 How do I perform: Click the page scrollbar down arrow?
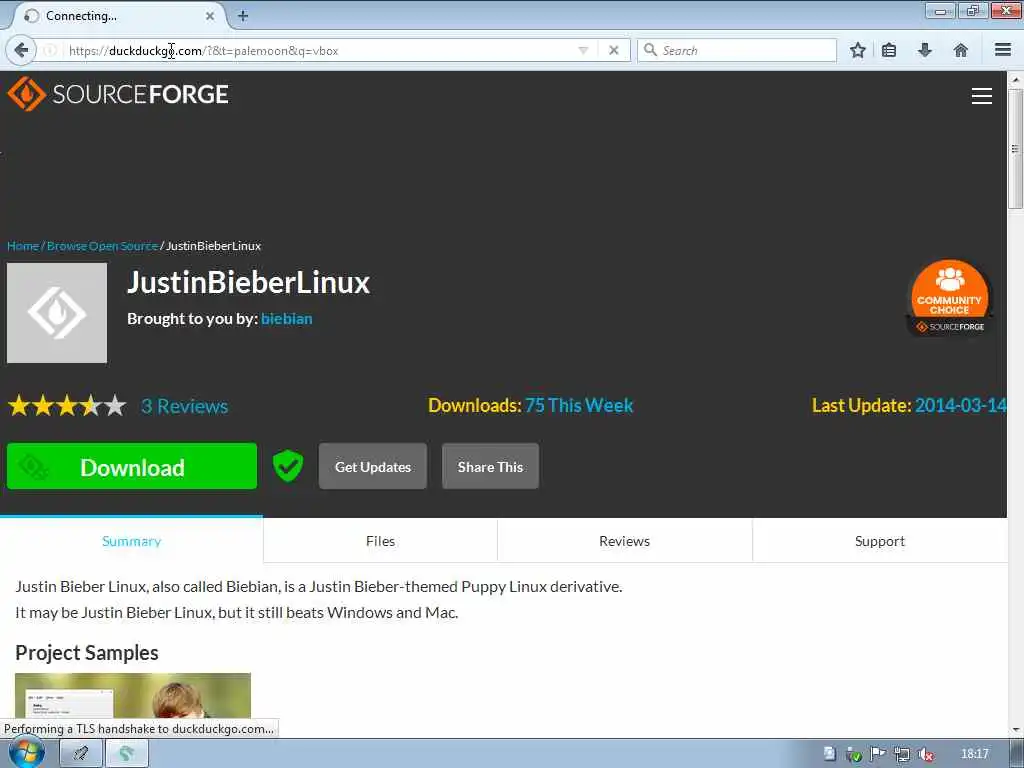1016,729
